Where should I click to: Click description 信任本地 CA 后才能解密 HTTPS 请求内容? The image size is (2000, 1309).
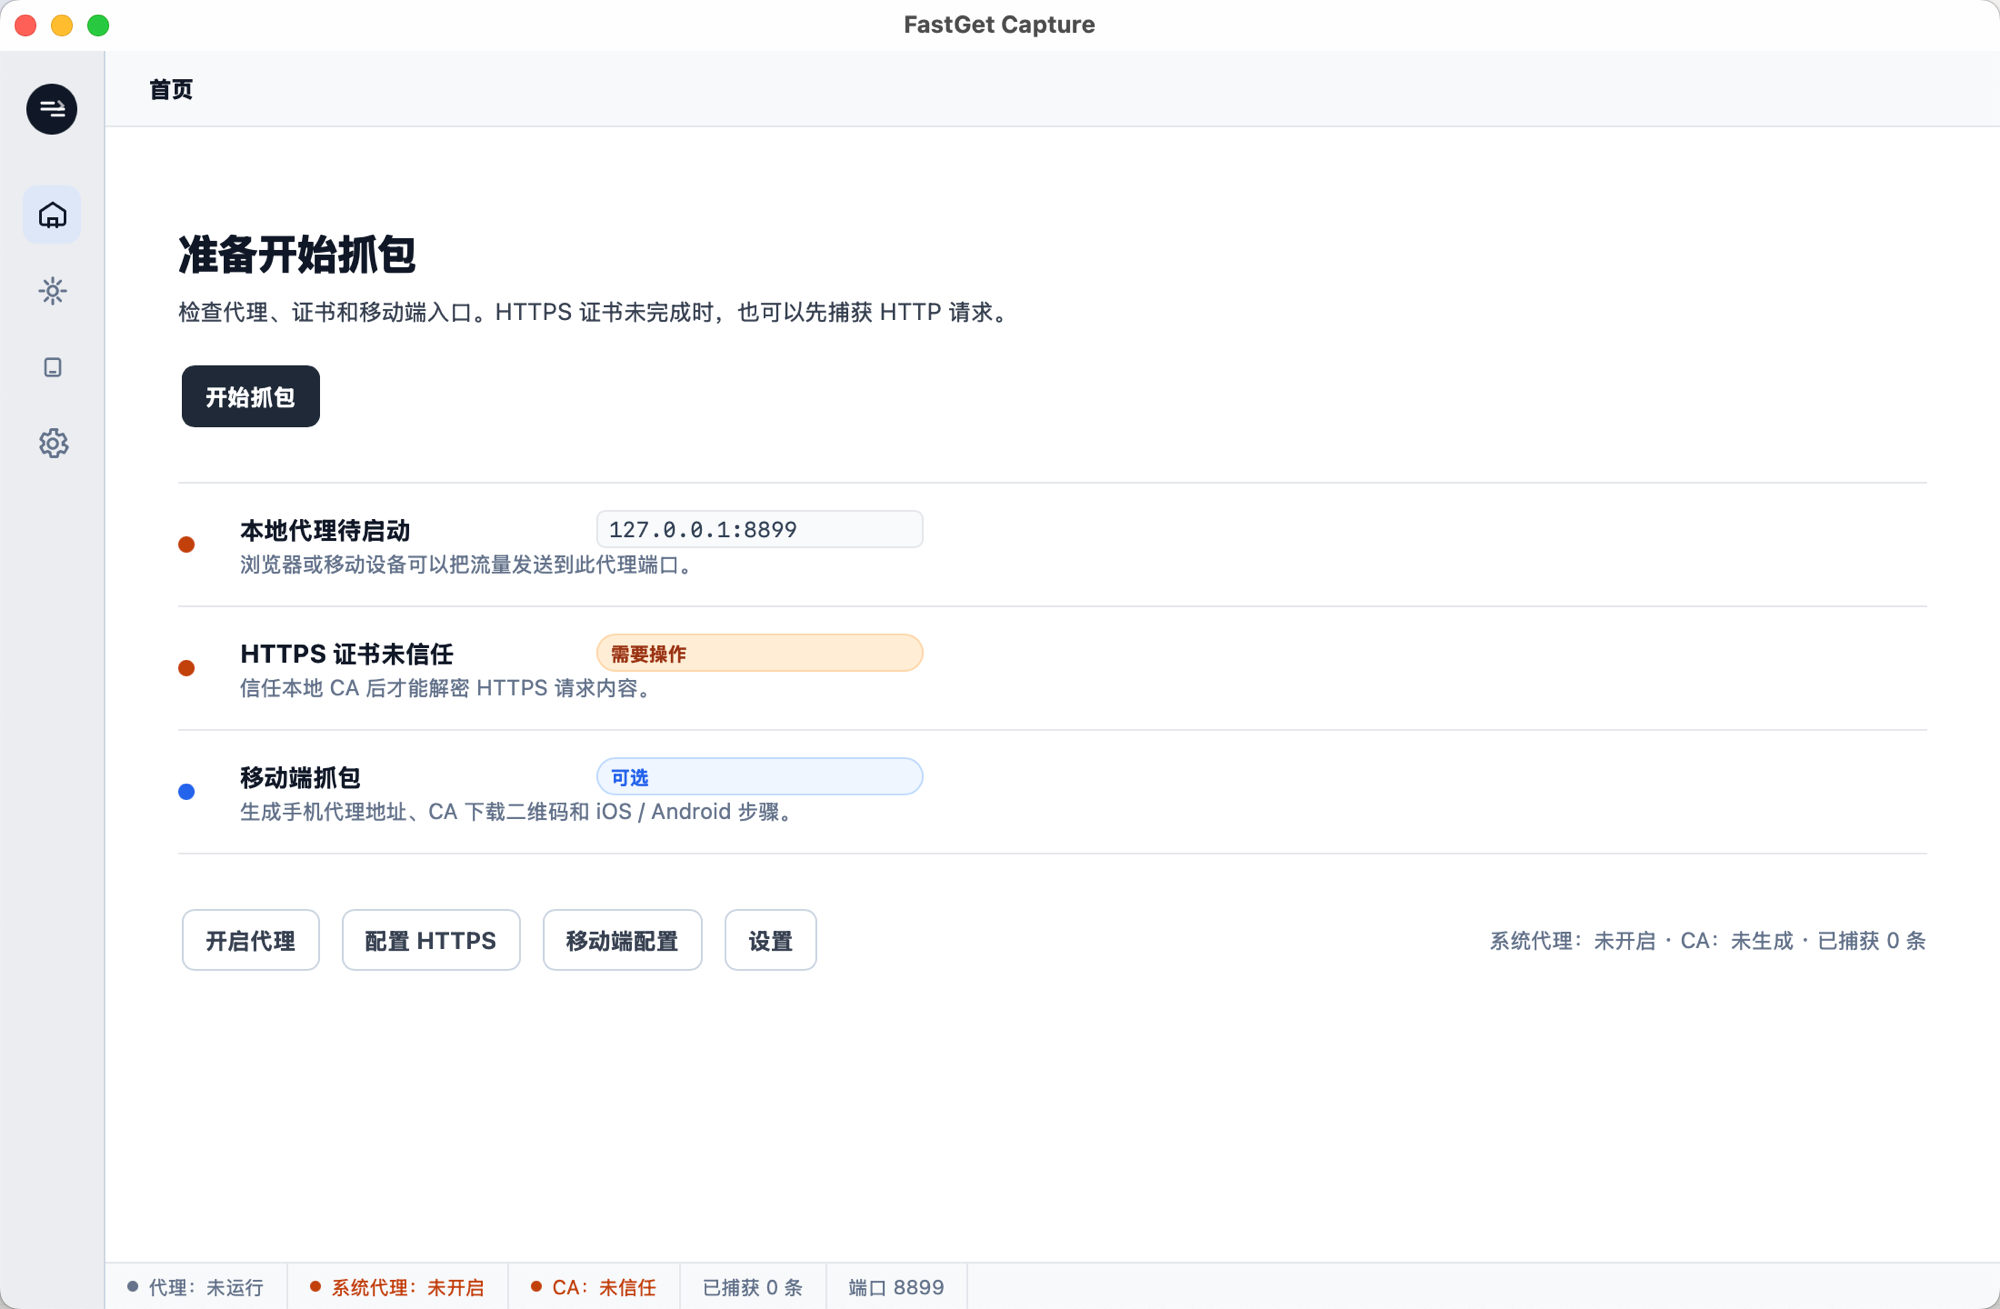click(x=445, y=688)
